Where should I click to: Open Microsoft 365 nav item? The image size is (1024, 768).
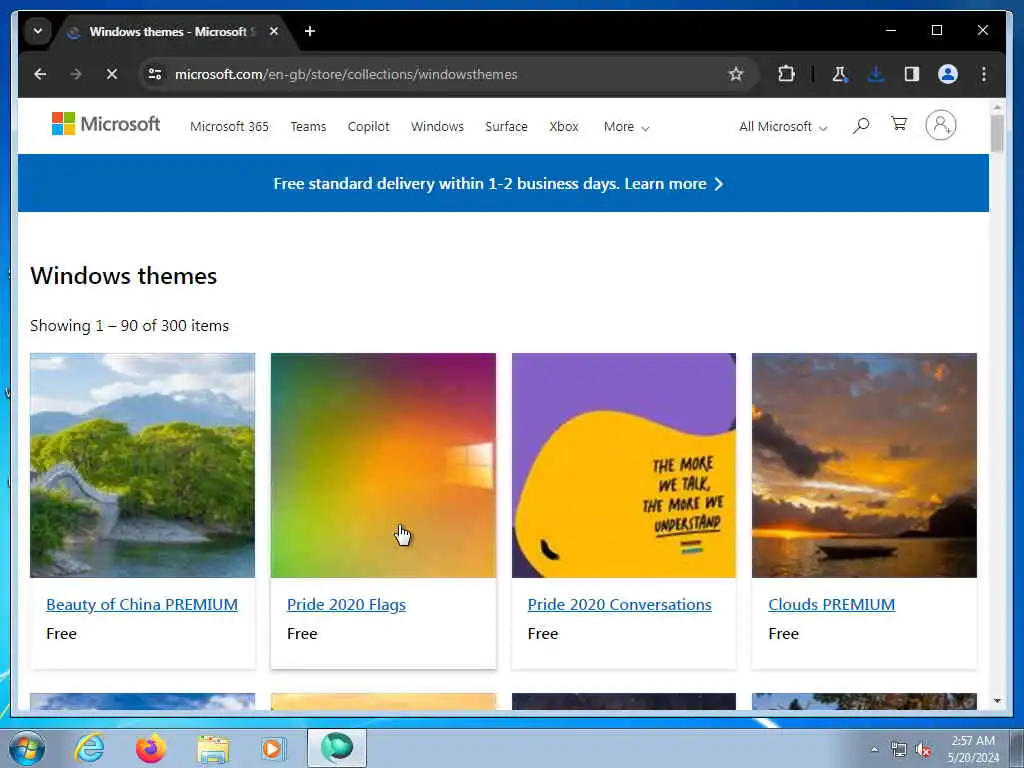tap(229, 127)
